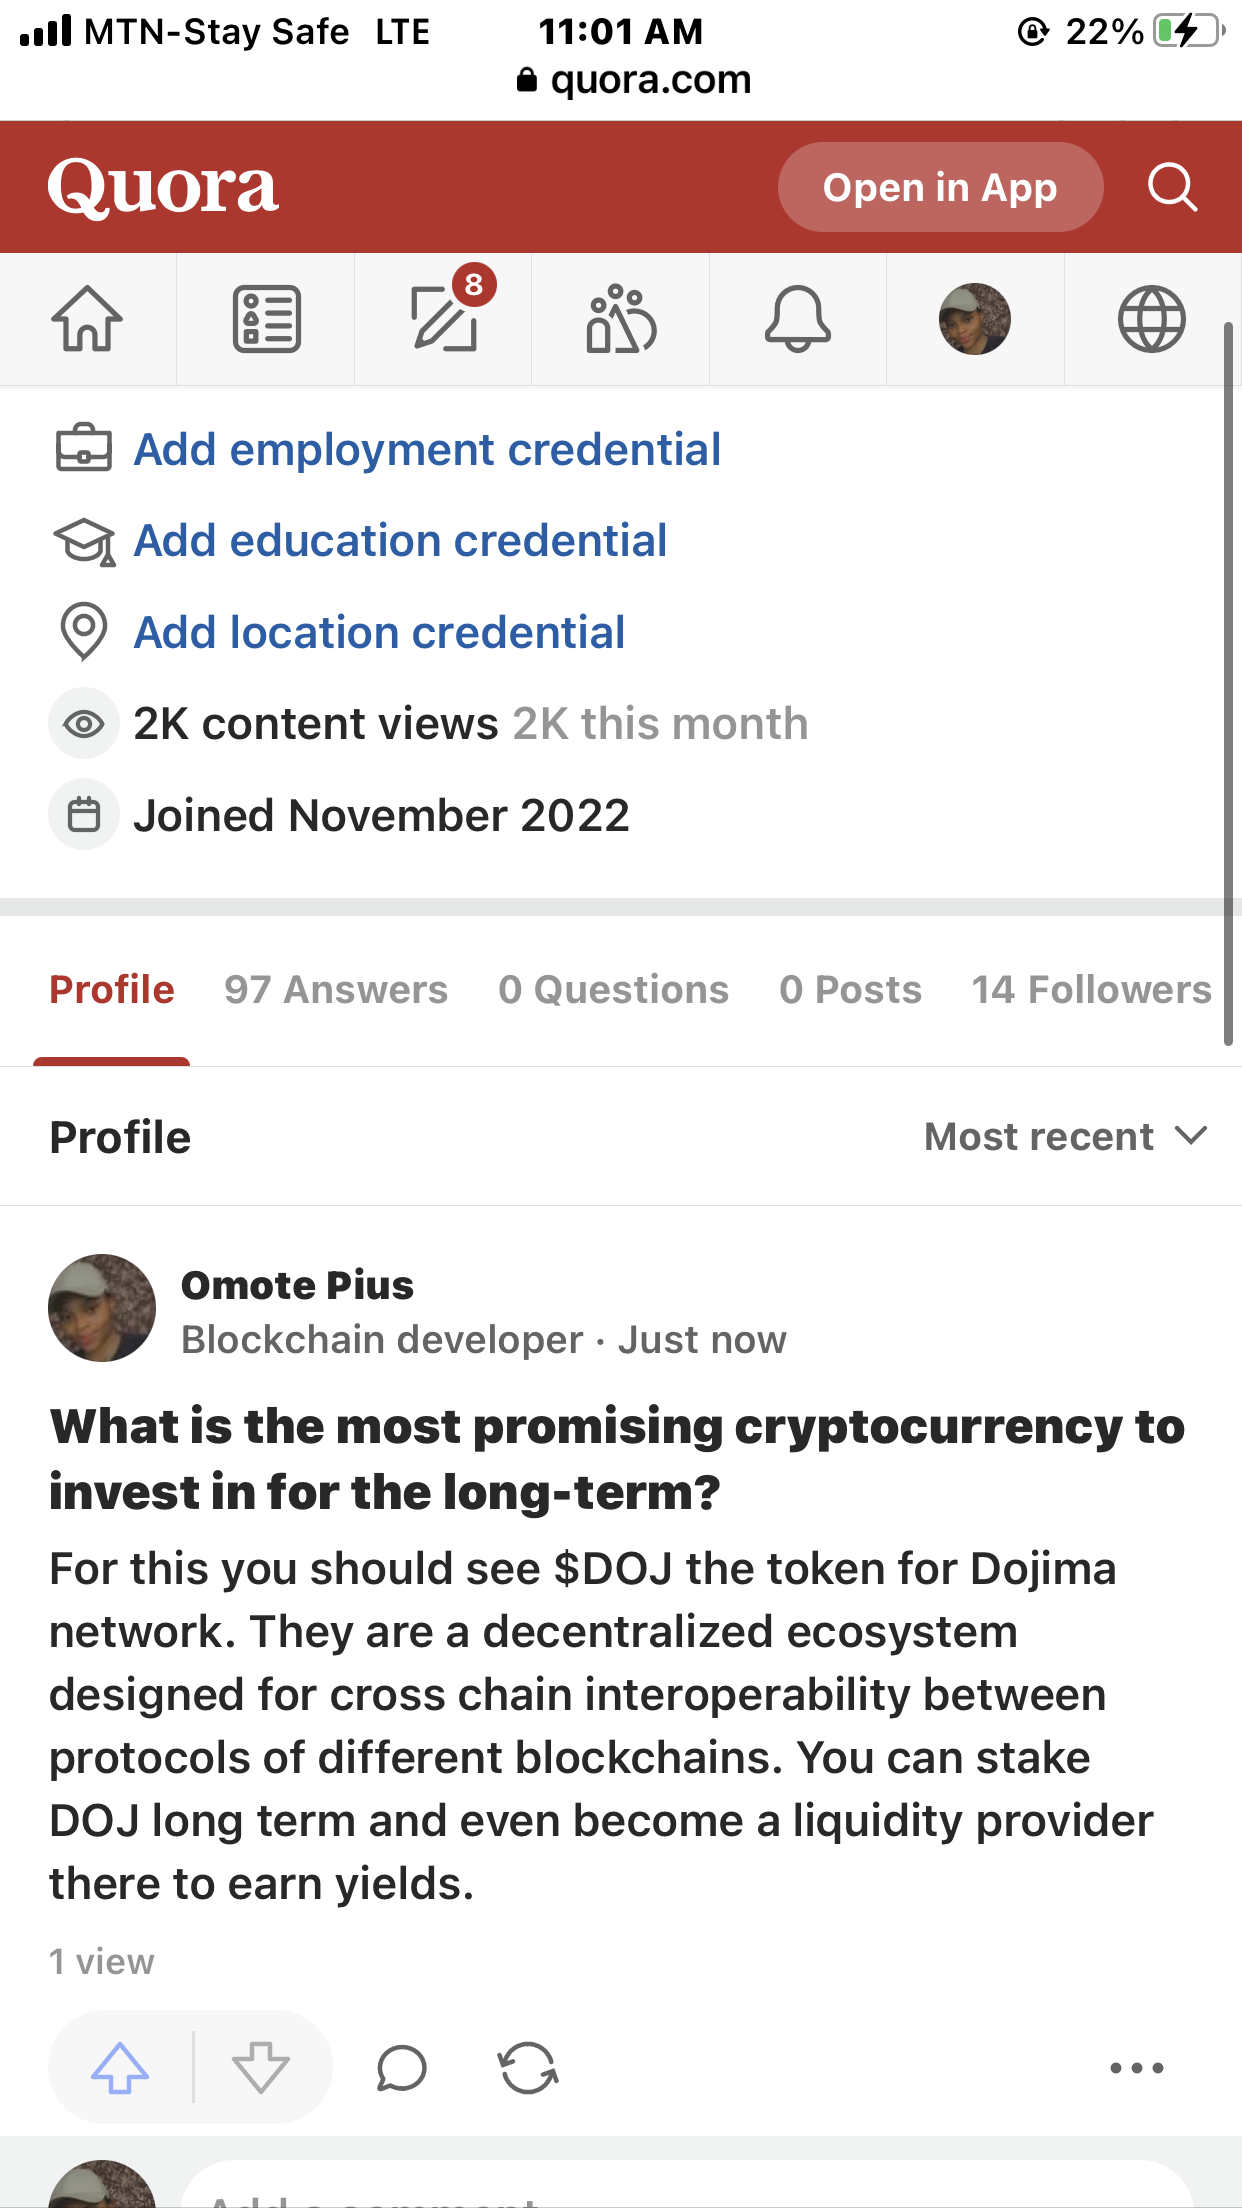
Task: Switch to the 97 Answers tab
Action: (336, 990)
